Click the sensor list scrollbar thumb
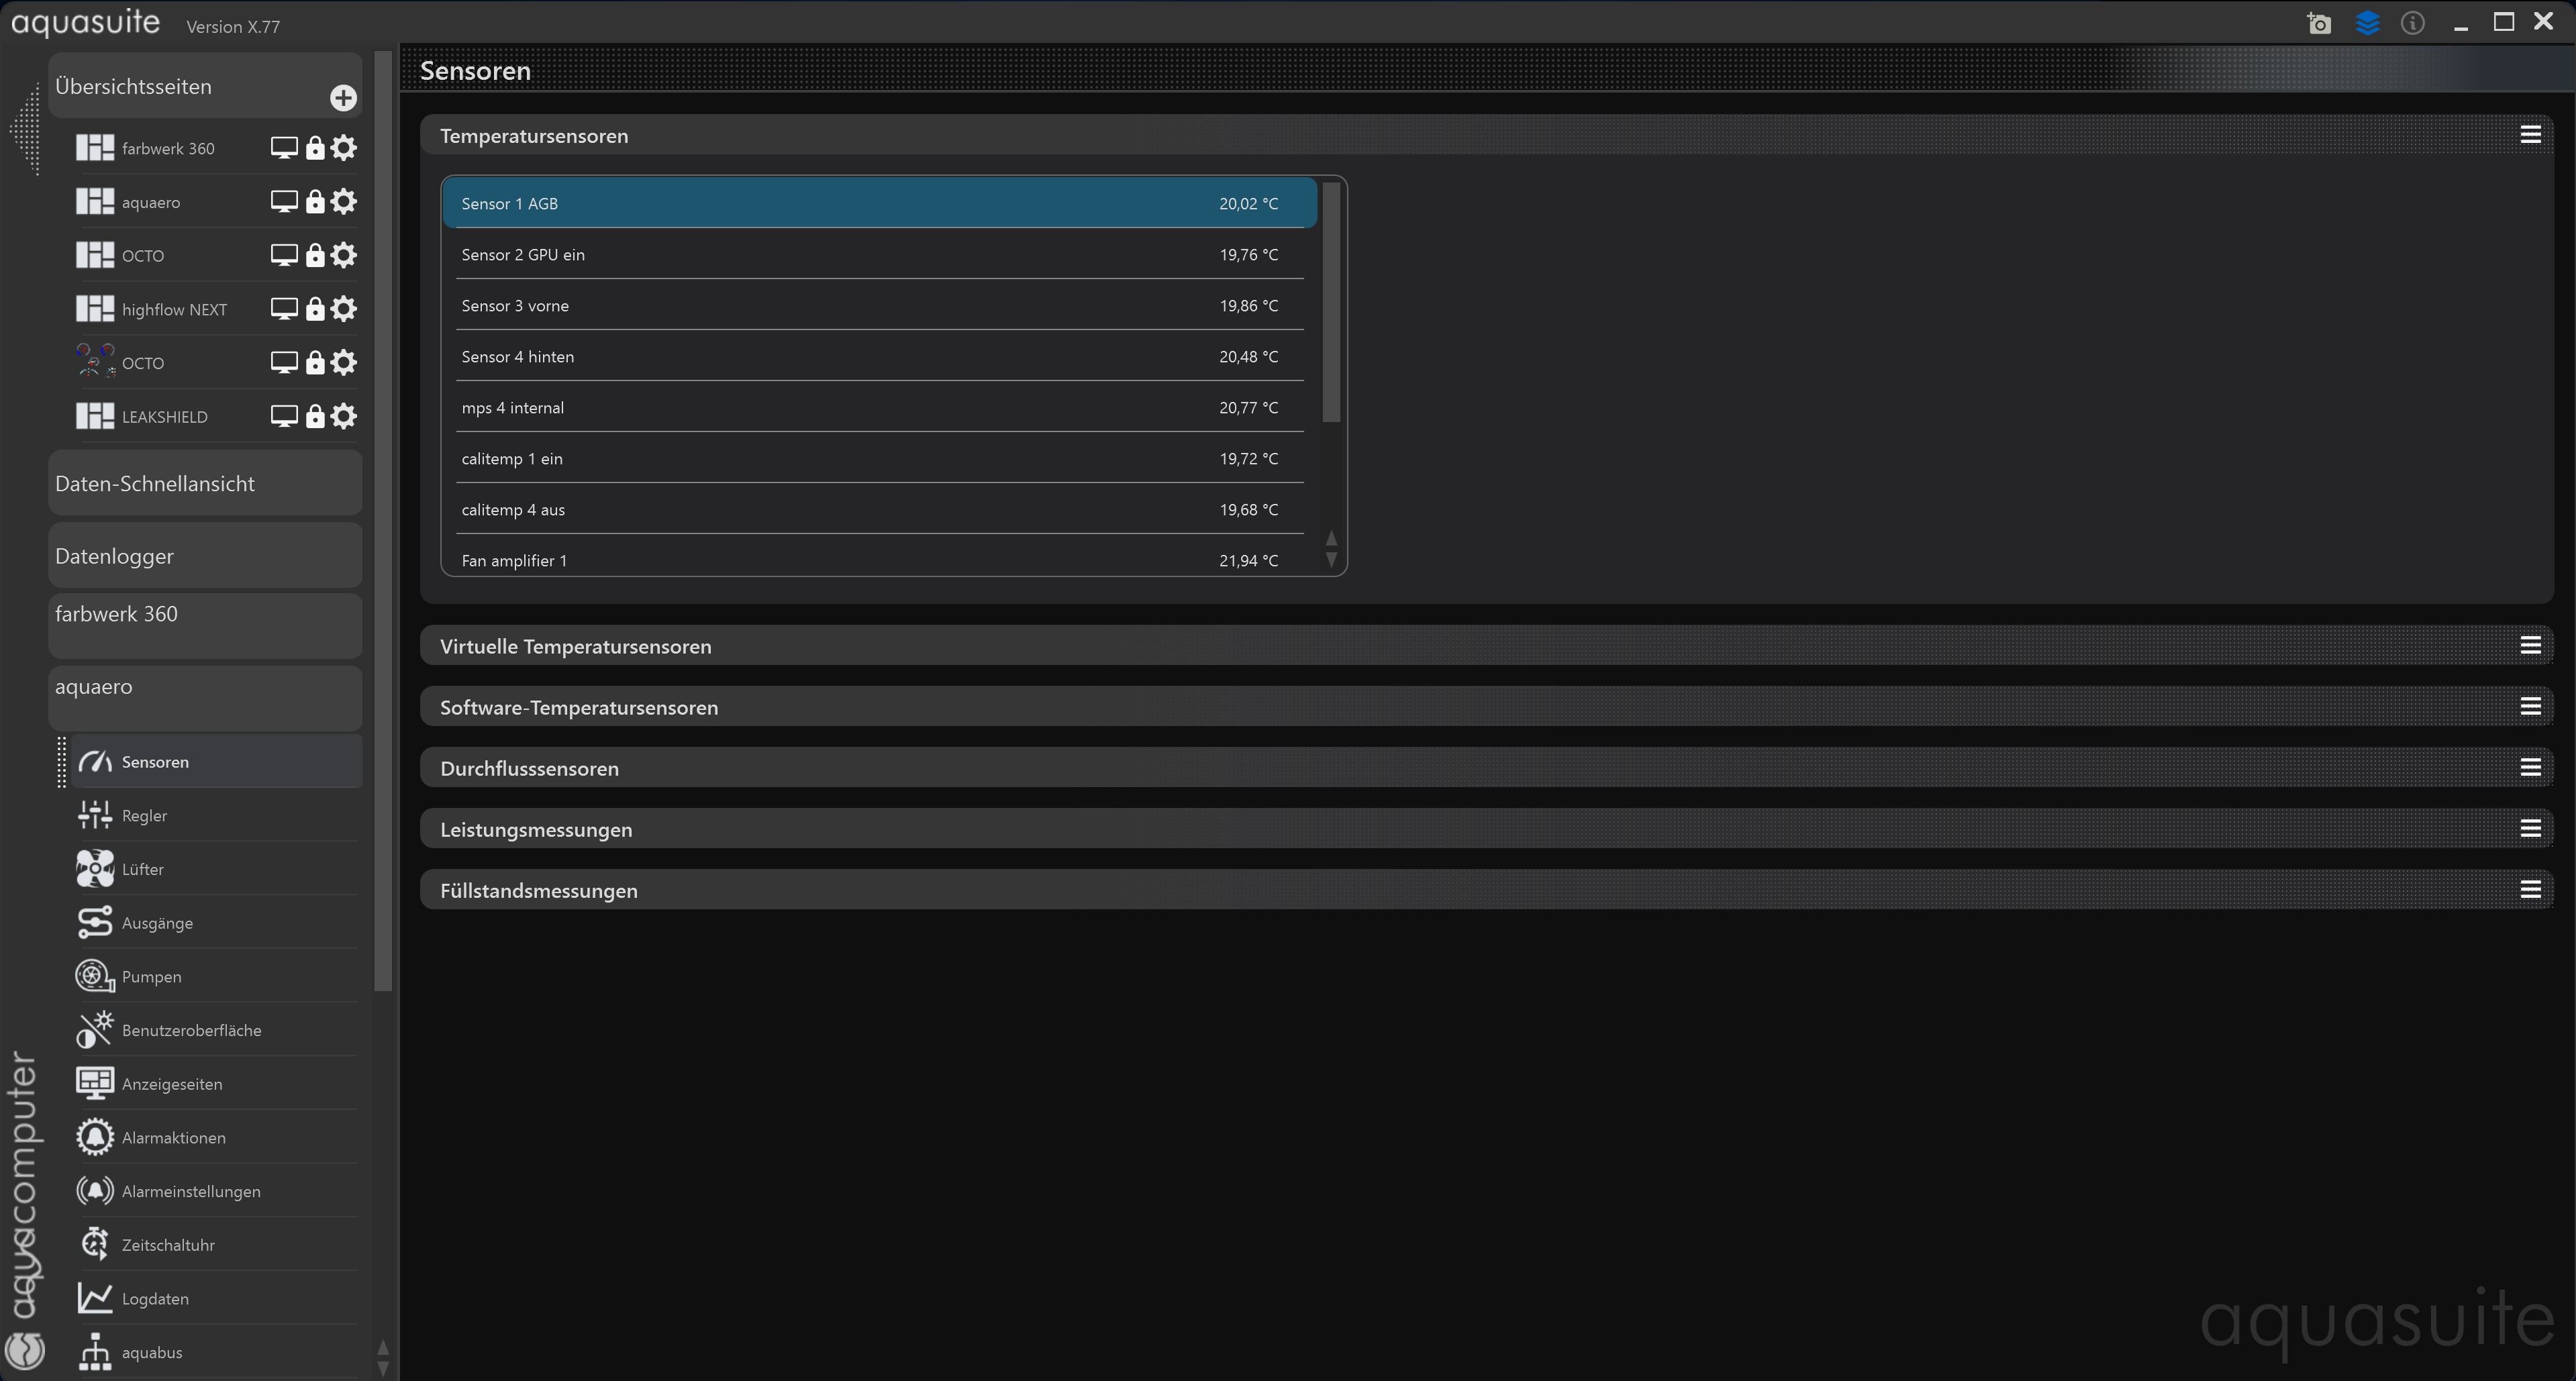The height and width of the screenshot is (1381, 2576). coord(1331,302)
